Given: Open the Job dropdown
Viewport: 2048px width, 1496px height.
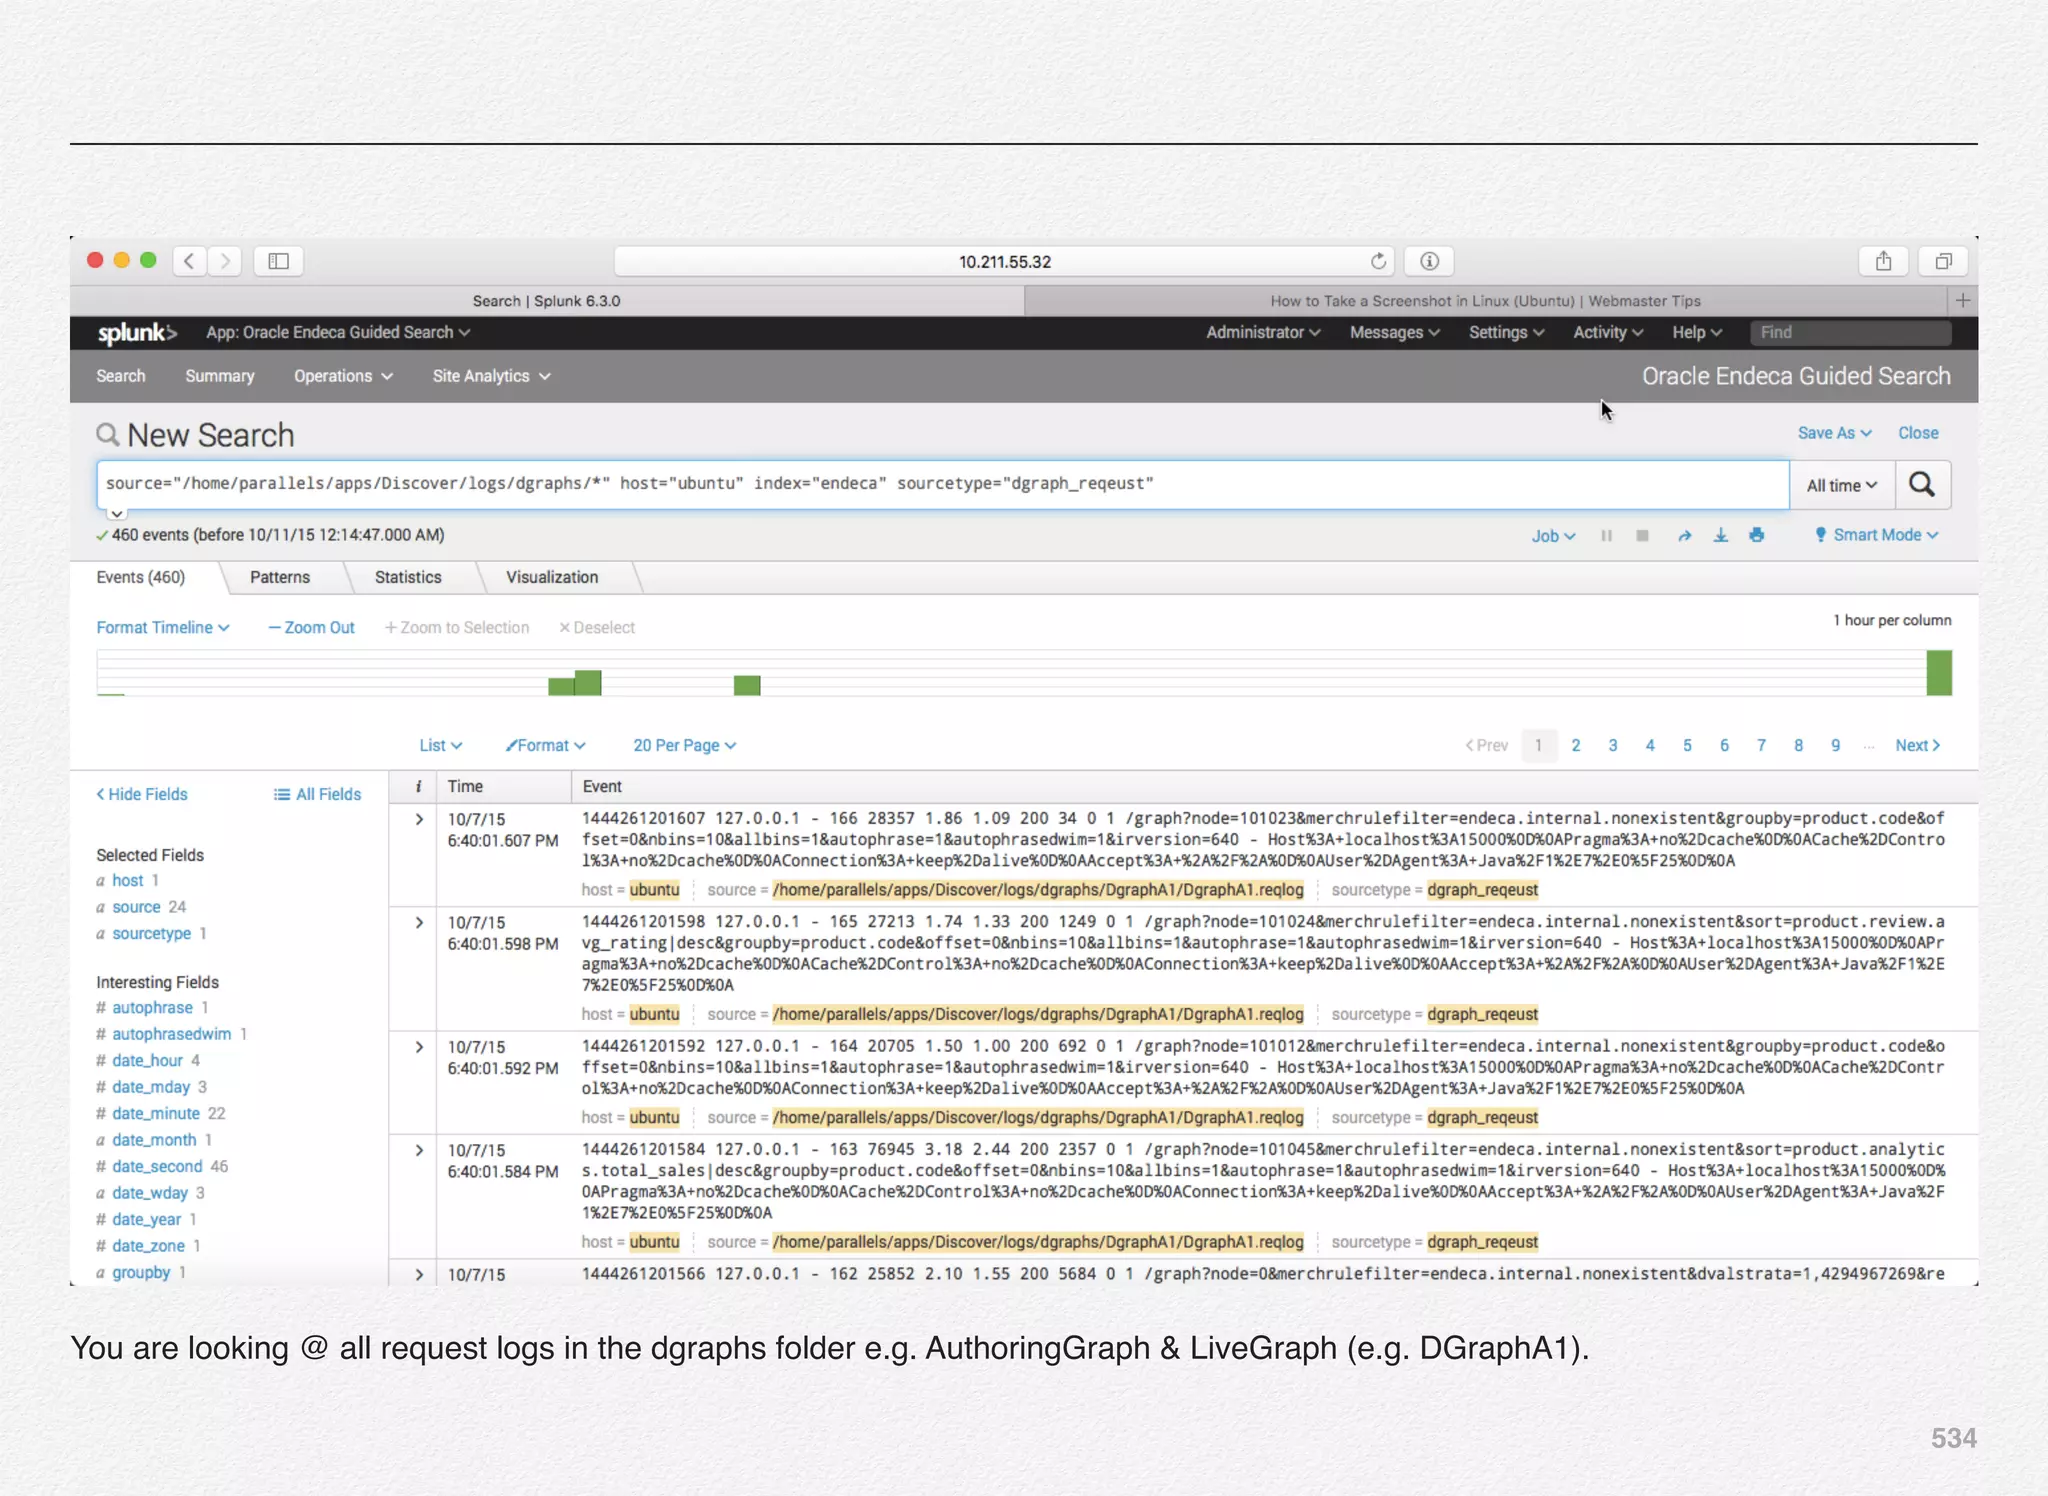Looking at the screenshot, I should [x=1553, y=536].
